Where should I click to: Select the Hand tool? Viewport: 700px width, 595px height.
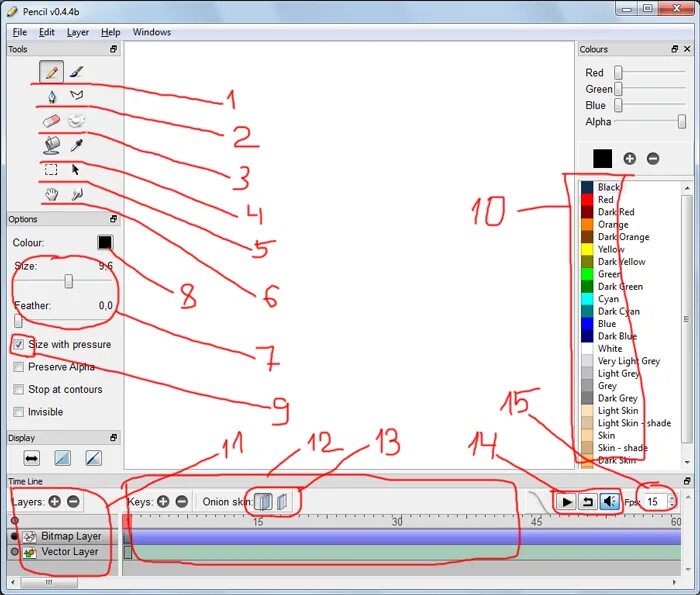pos(51,194)
